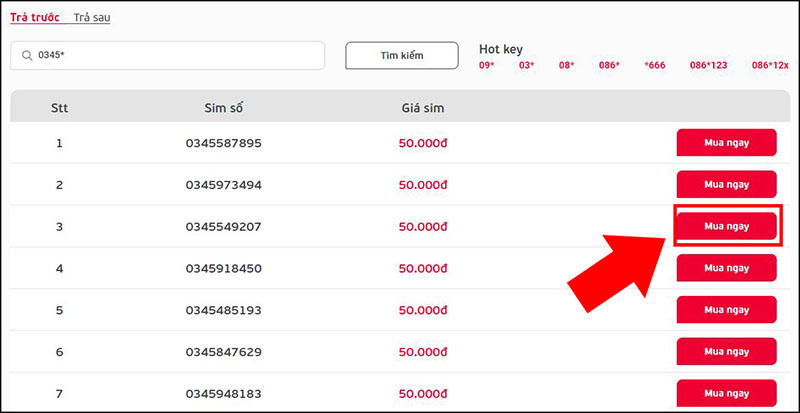This screenshot has height=413, width=800.
Task: Click the Sim số column header
Action: (223, 107)
